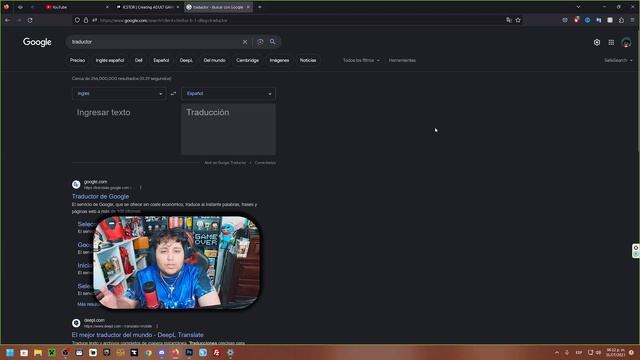640x360 pixels.
Task: Select the Inglés español filter chip
Action: [110, 60]
